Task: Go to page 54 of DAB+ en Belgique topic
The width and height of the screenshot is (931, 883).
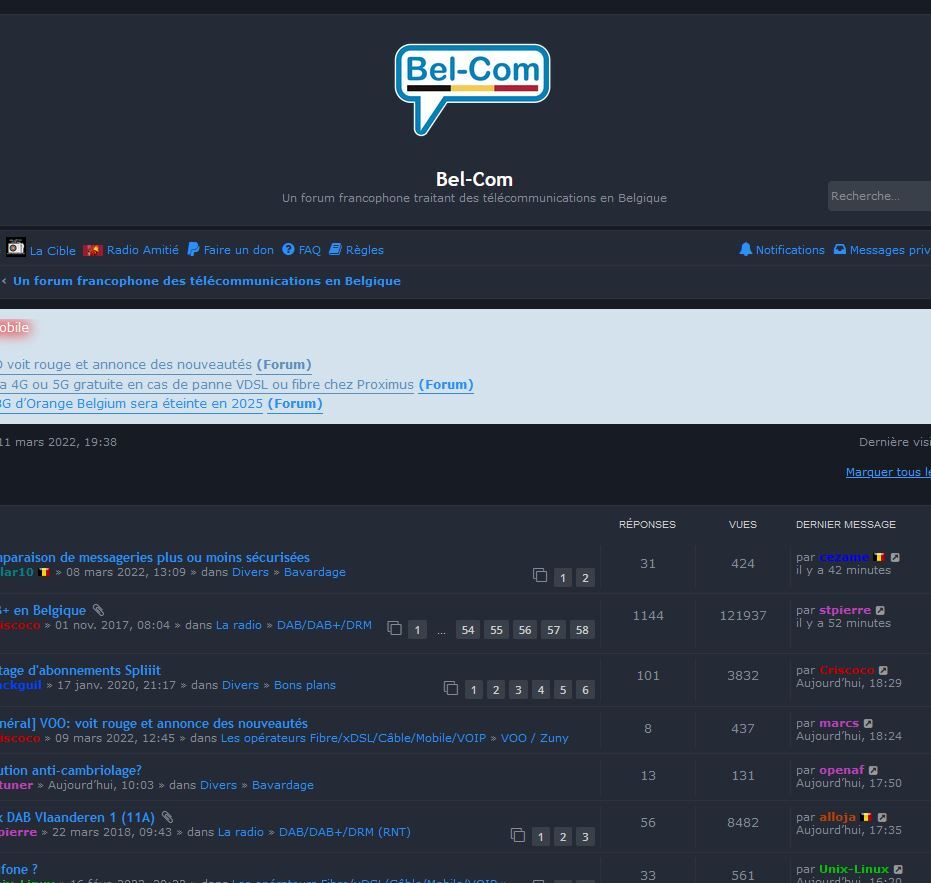Action: [468, 630]
